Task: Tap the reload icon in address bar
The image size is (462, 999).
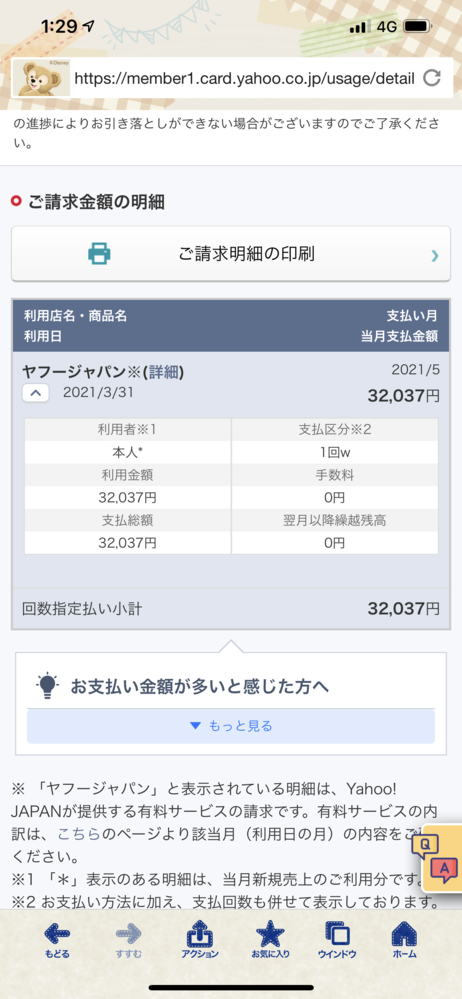Action: point(432,78)
